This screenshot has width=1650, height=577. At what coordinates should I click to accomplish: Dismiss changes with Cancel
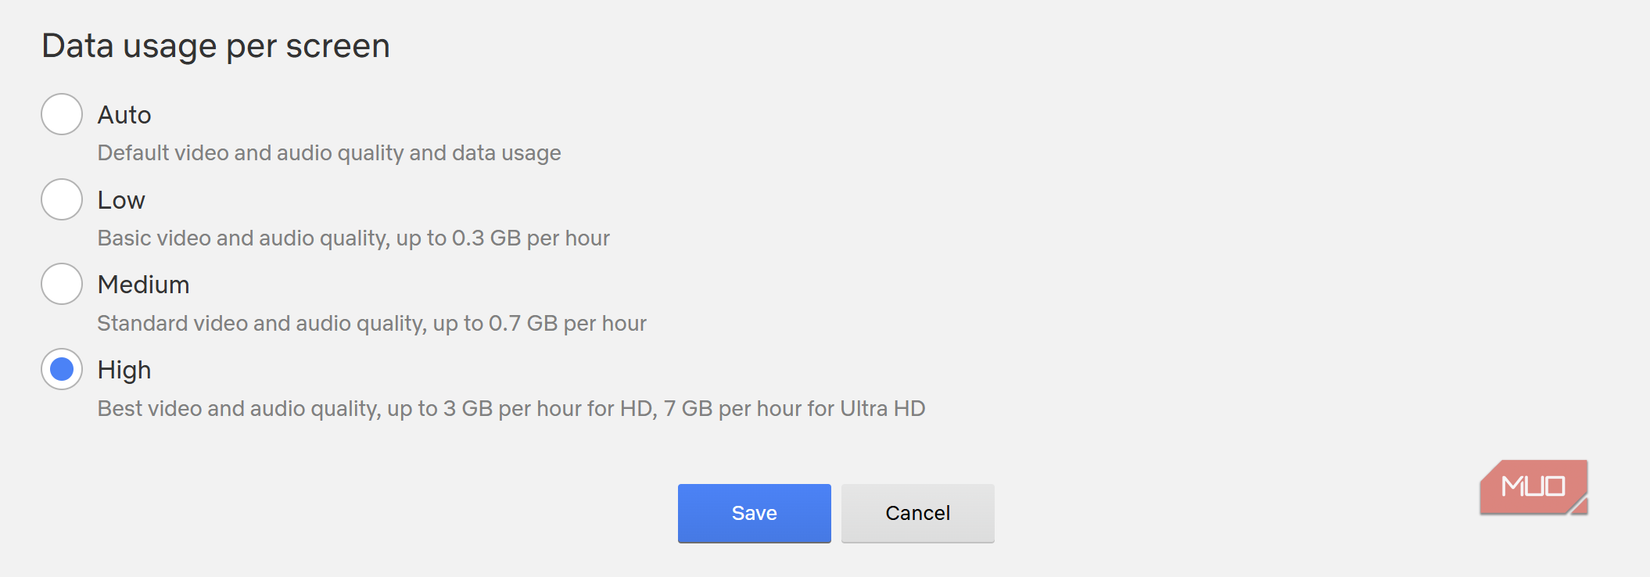917,513
